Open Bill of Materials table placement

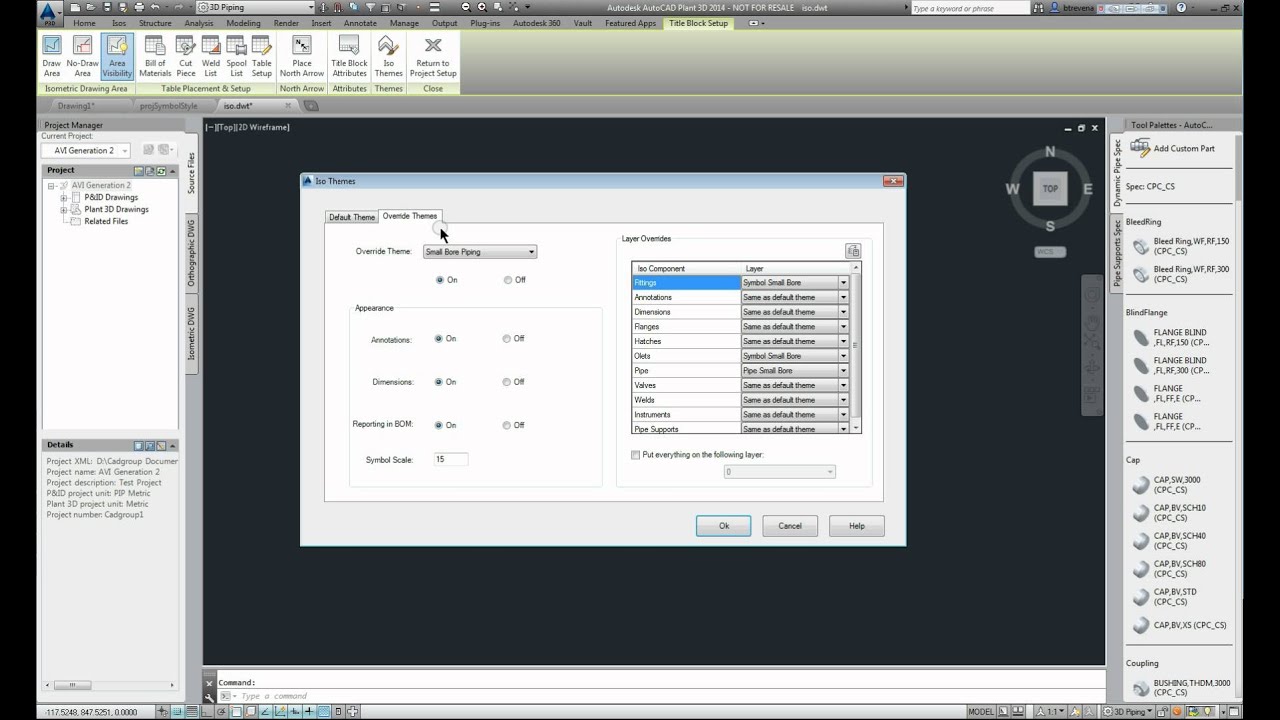tap(155, 56)
